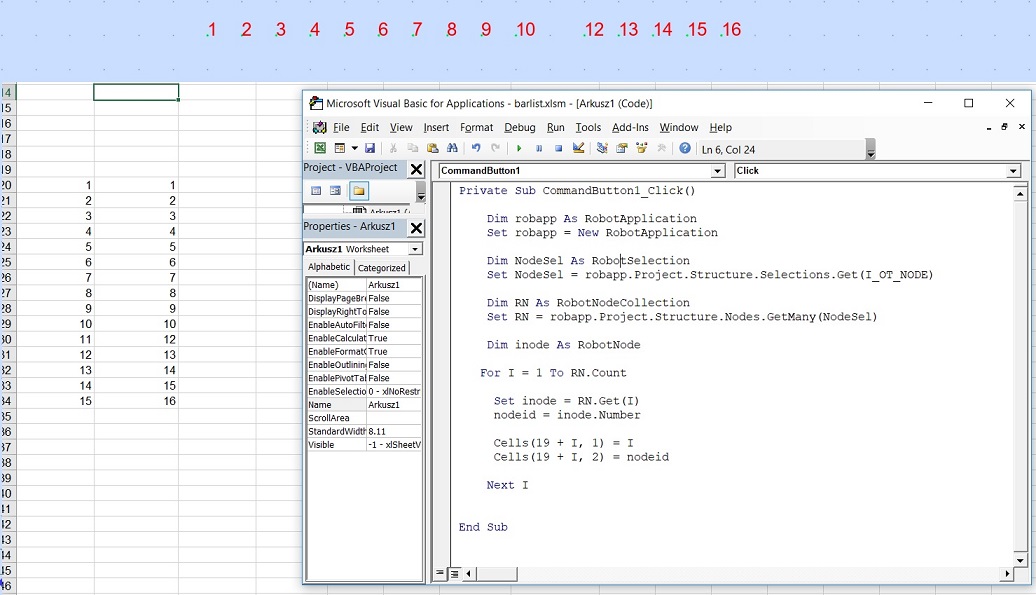Open the Edit menu
The height and width of the screenshot is (595, 1036).
tap(369, 127)
